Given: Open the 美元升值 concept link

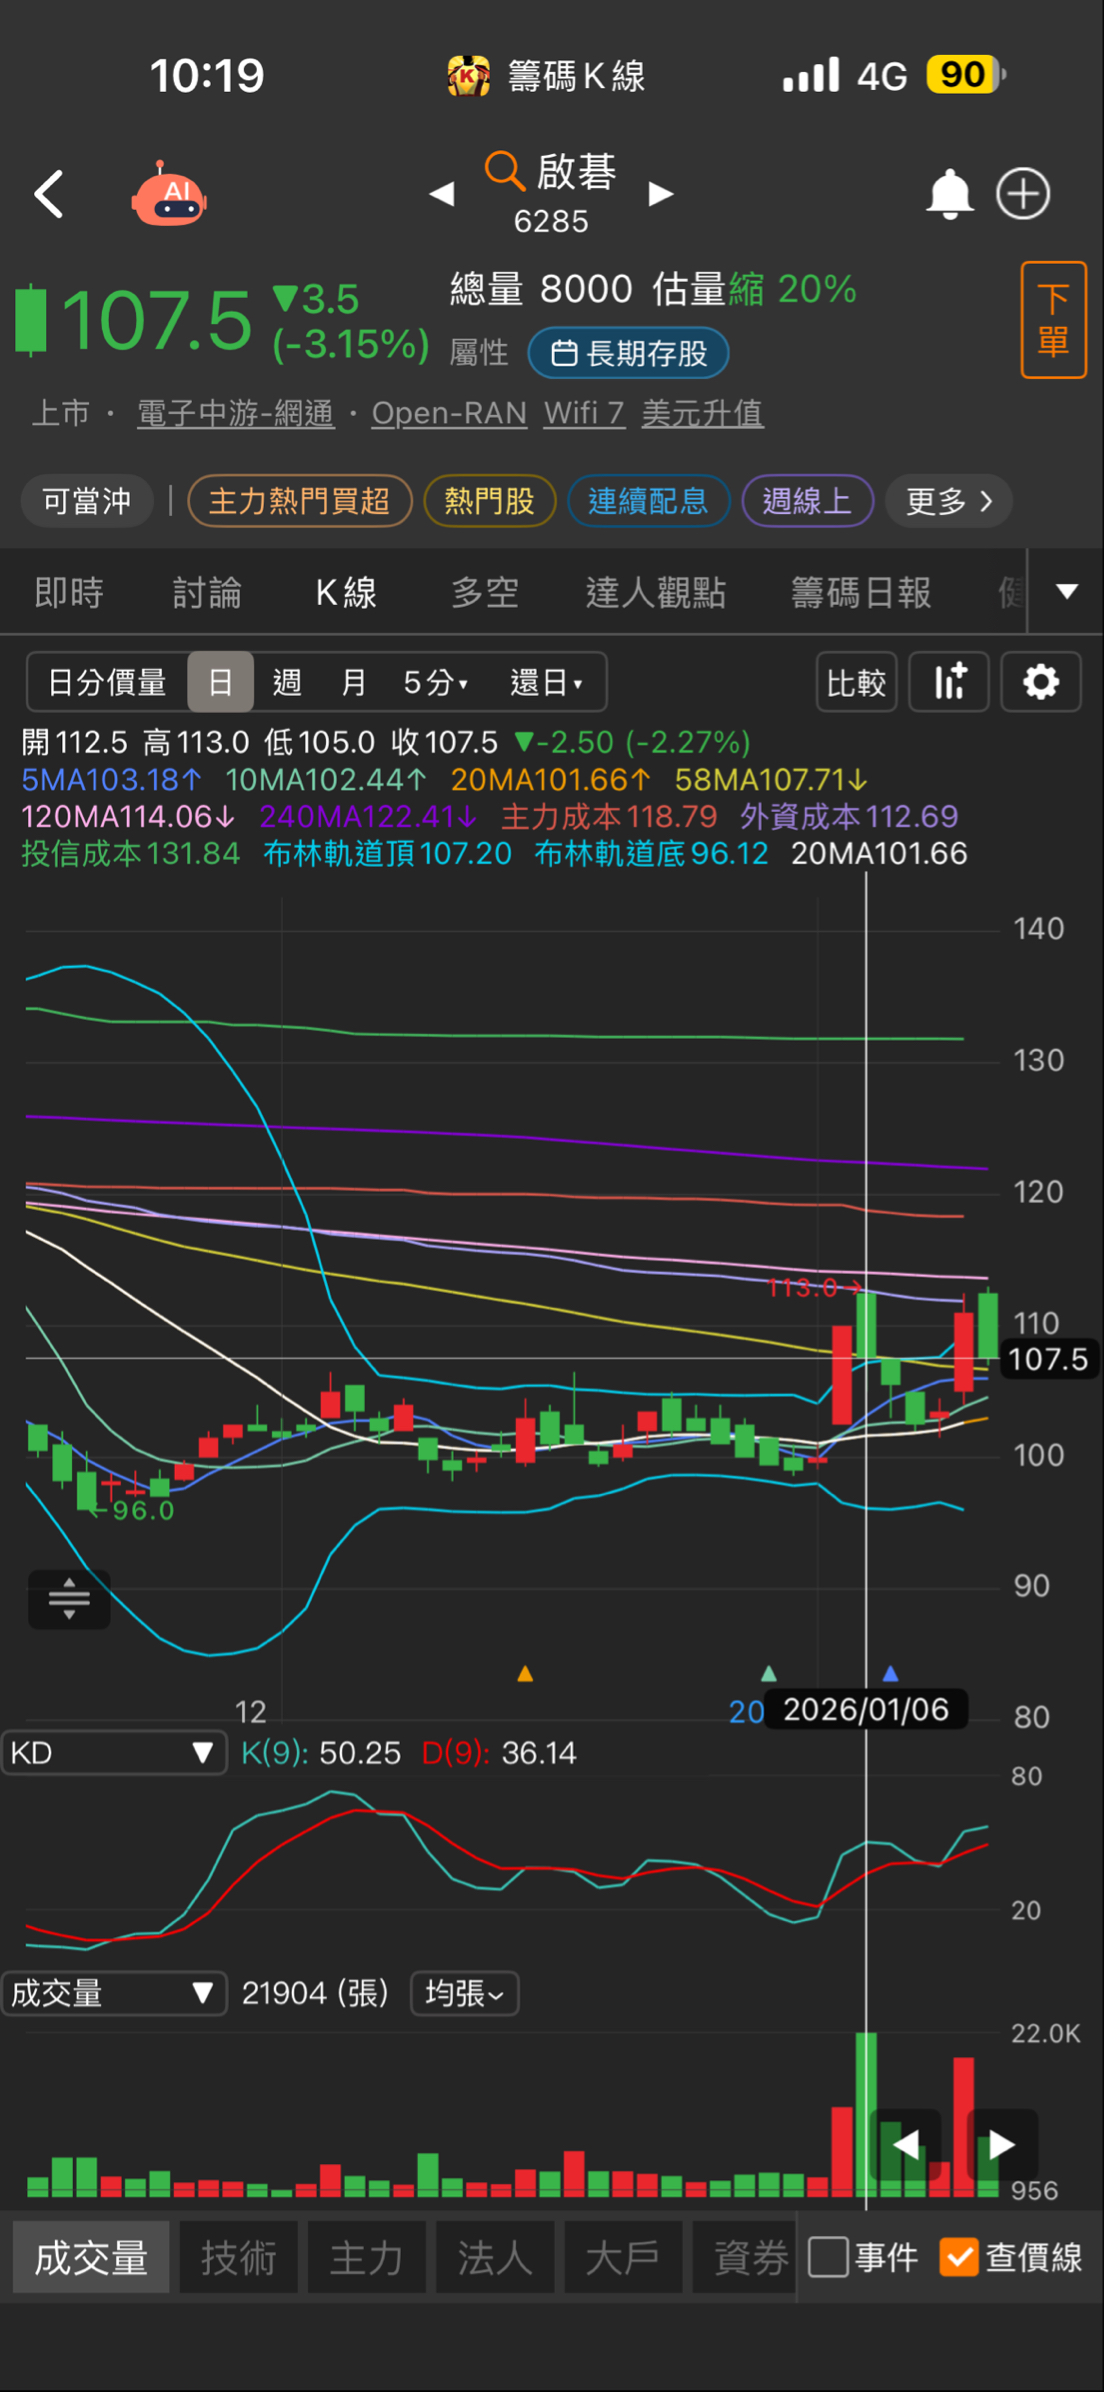Looking at the screenshot, I should click(702, 413).
